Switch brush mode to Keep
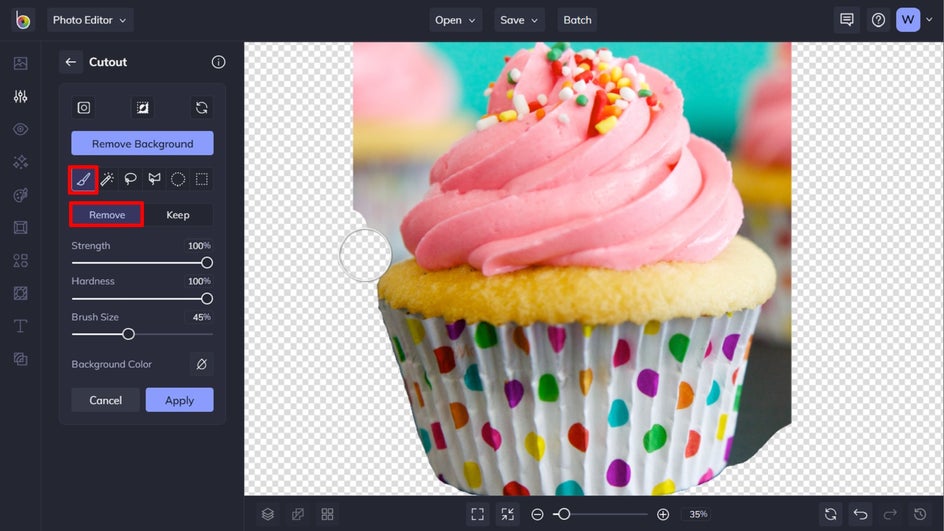Screen dimensions: 944x531 tap(178, 215)
